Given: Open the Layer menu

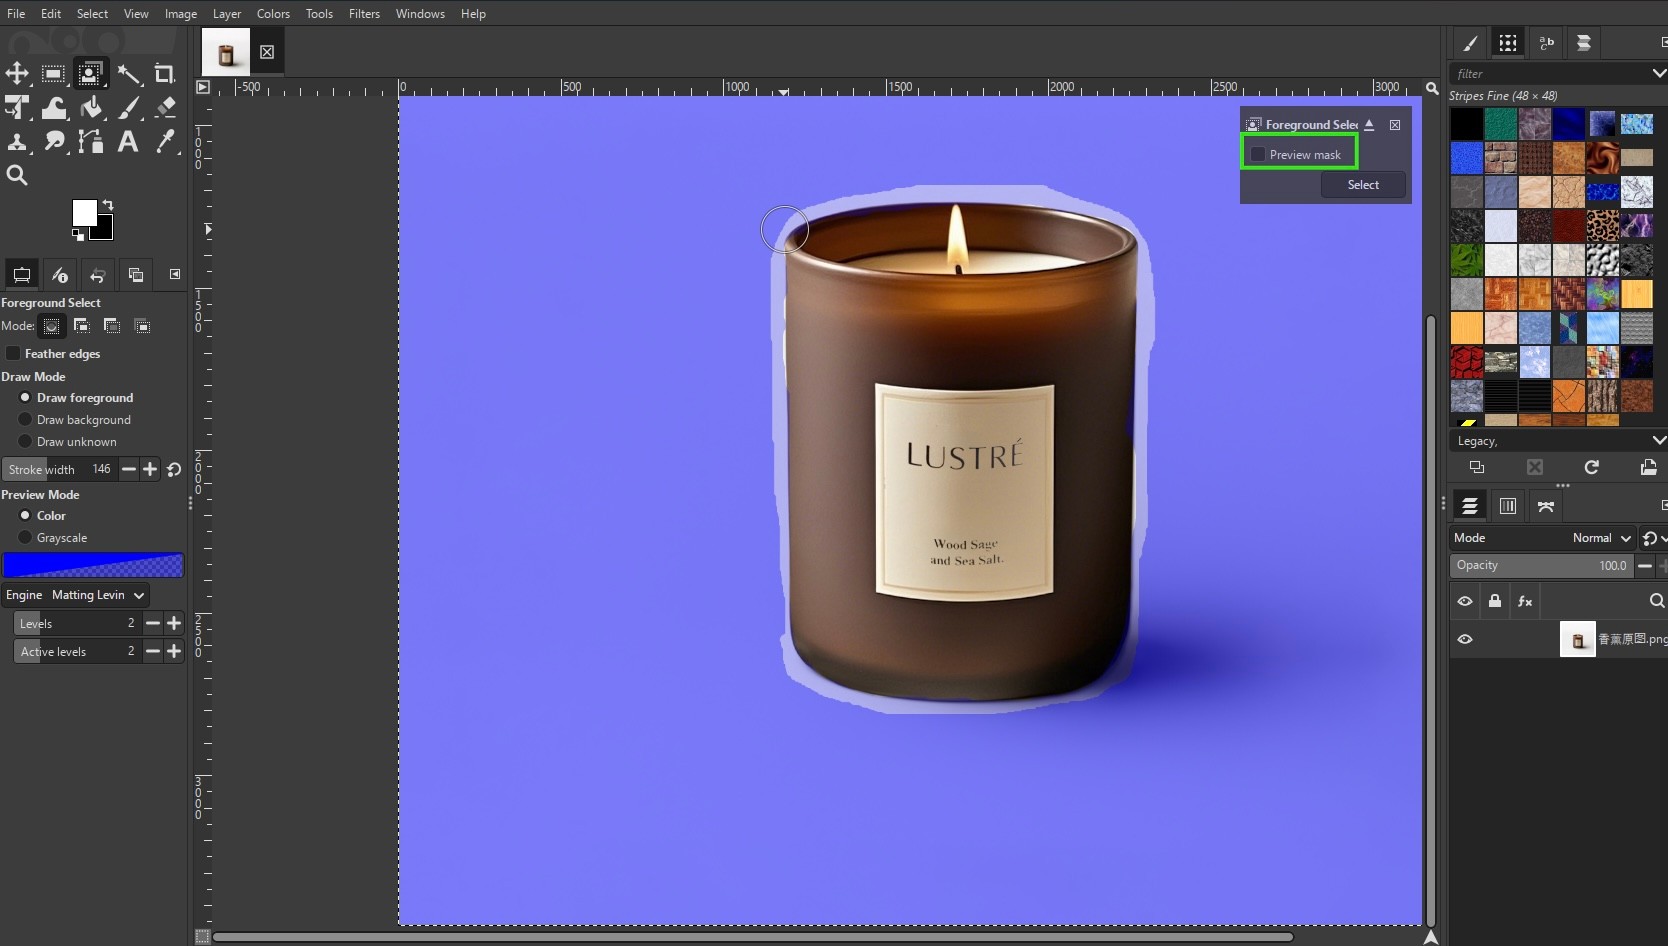Looking at the screenshot, I should tap(227, 13).
